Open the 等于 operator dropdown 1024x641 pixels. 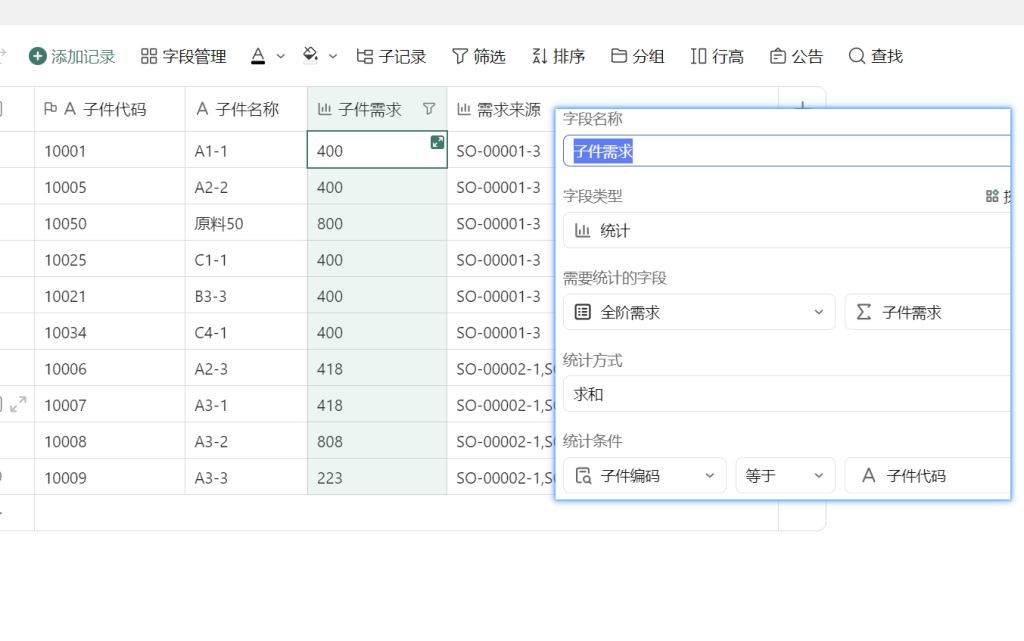pos(785,475)
